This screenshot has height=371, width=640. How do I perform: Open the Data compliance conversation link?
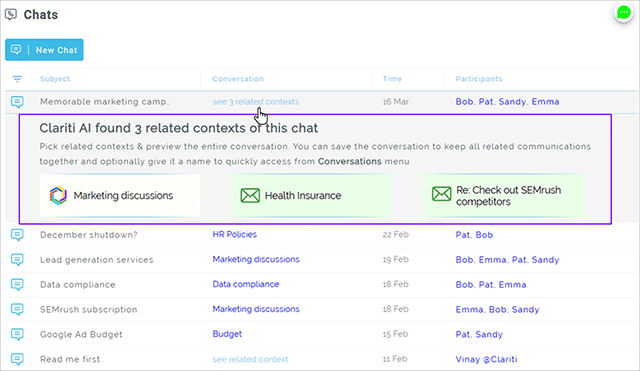click(246, 284)
